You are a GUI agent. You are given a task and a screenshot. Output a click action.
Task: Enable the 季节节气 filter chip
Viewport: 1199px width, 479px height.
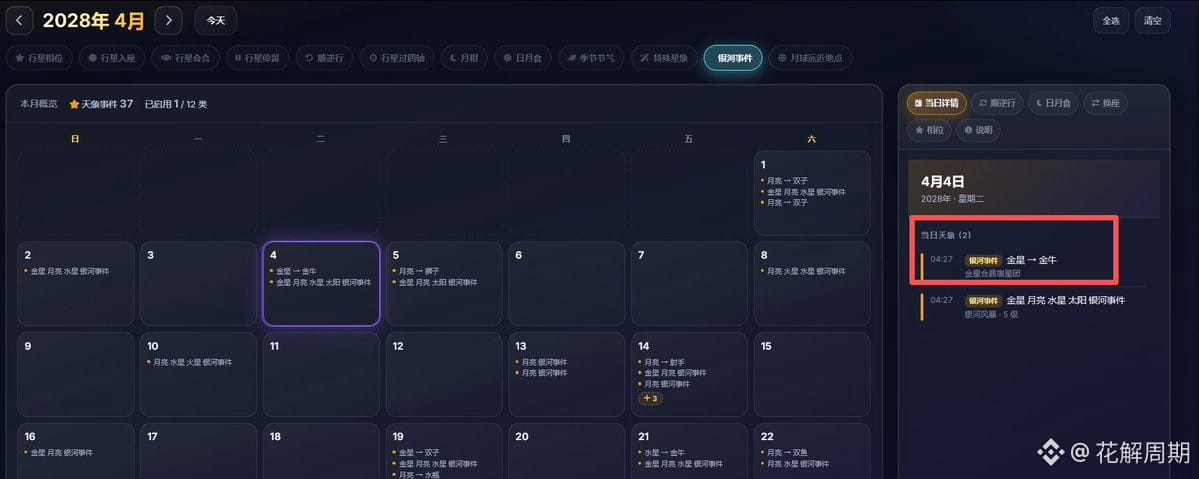(591, 58)
